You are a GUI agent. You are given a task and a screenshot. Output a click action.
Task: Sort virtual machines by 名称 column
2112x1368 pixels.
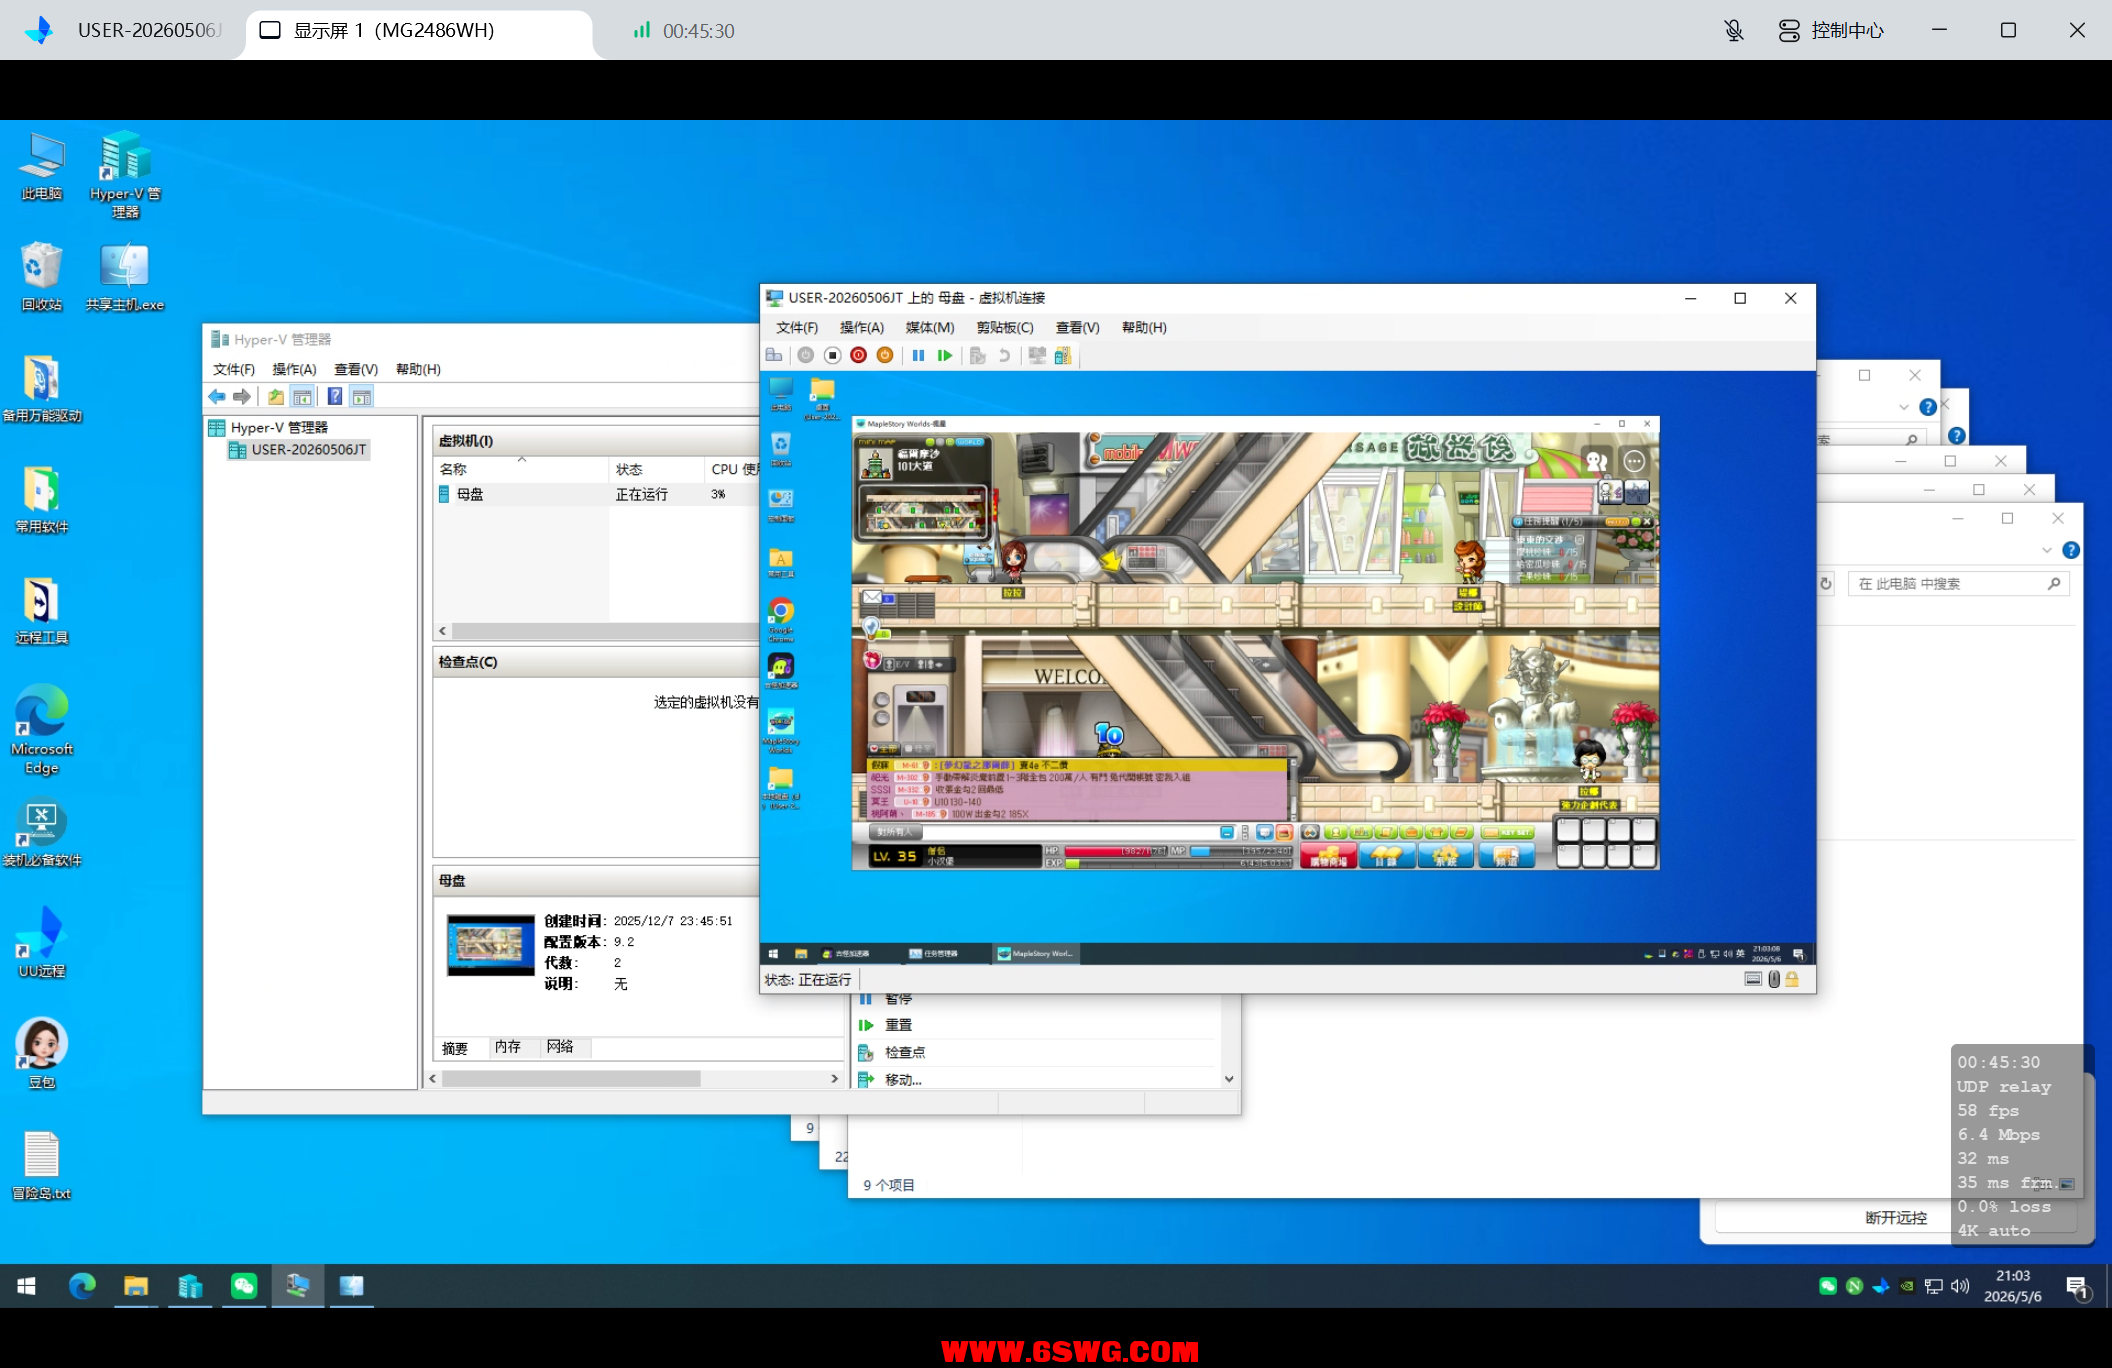(521, 469)
